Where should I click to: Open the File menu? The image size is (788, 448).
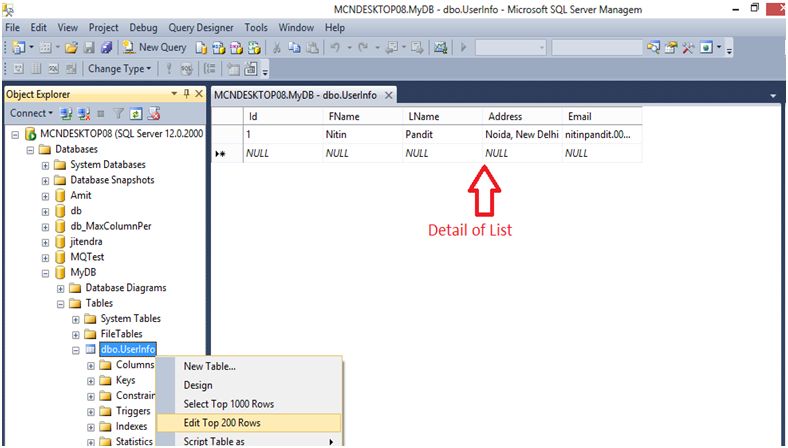point(13,28)
